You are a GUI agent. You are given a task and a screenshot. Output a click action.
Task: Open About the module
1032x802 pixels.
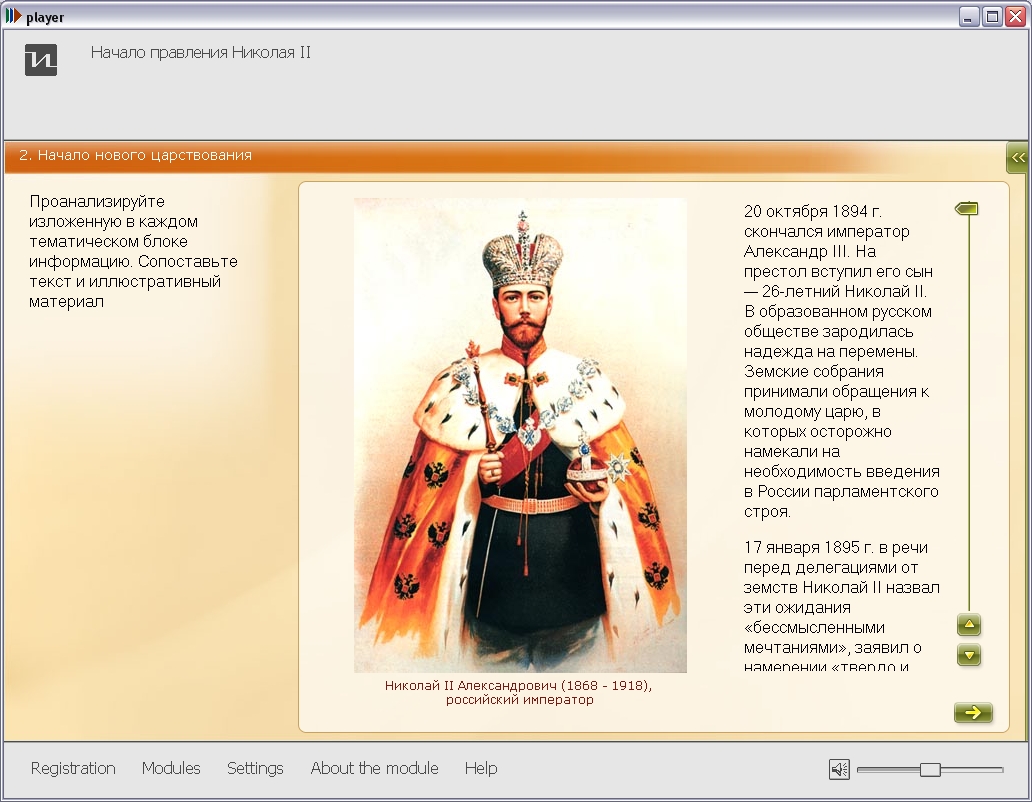pyautogui.click(x=374, y=768)
